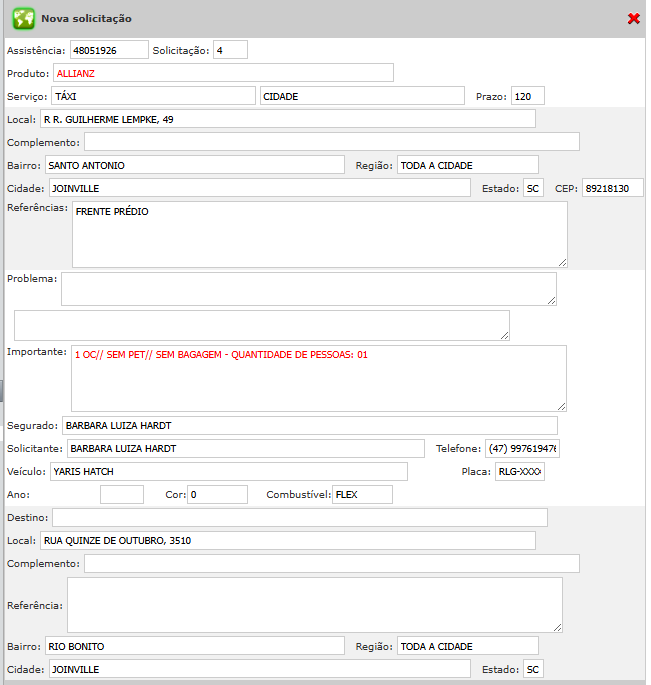Focus the Produto field showing ALLIANZ

(x=222, y=73)
